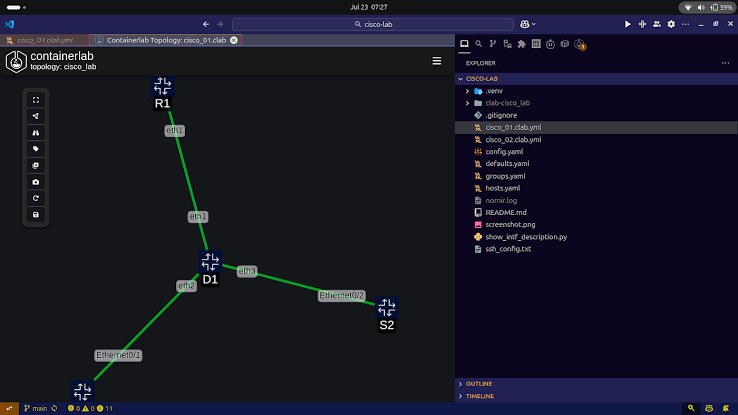Click the cisco-lab search input field
Image resolution: width=738 pixels, height=415 pixels.
pyautogui.click(x=373, y=24)
